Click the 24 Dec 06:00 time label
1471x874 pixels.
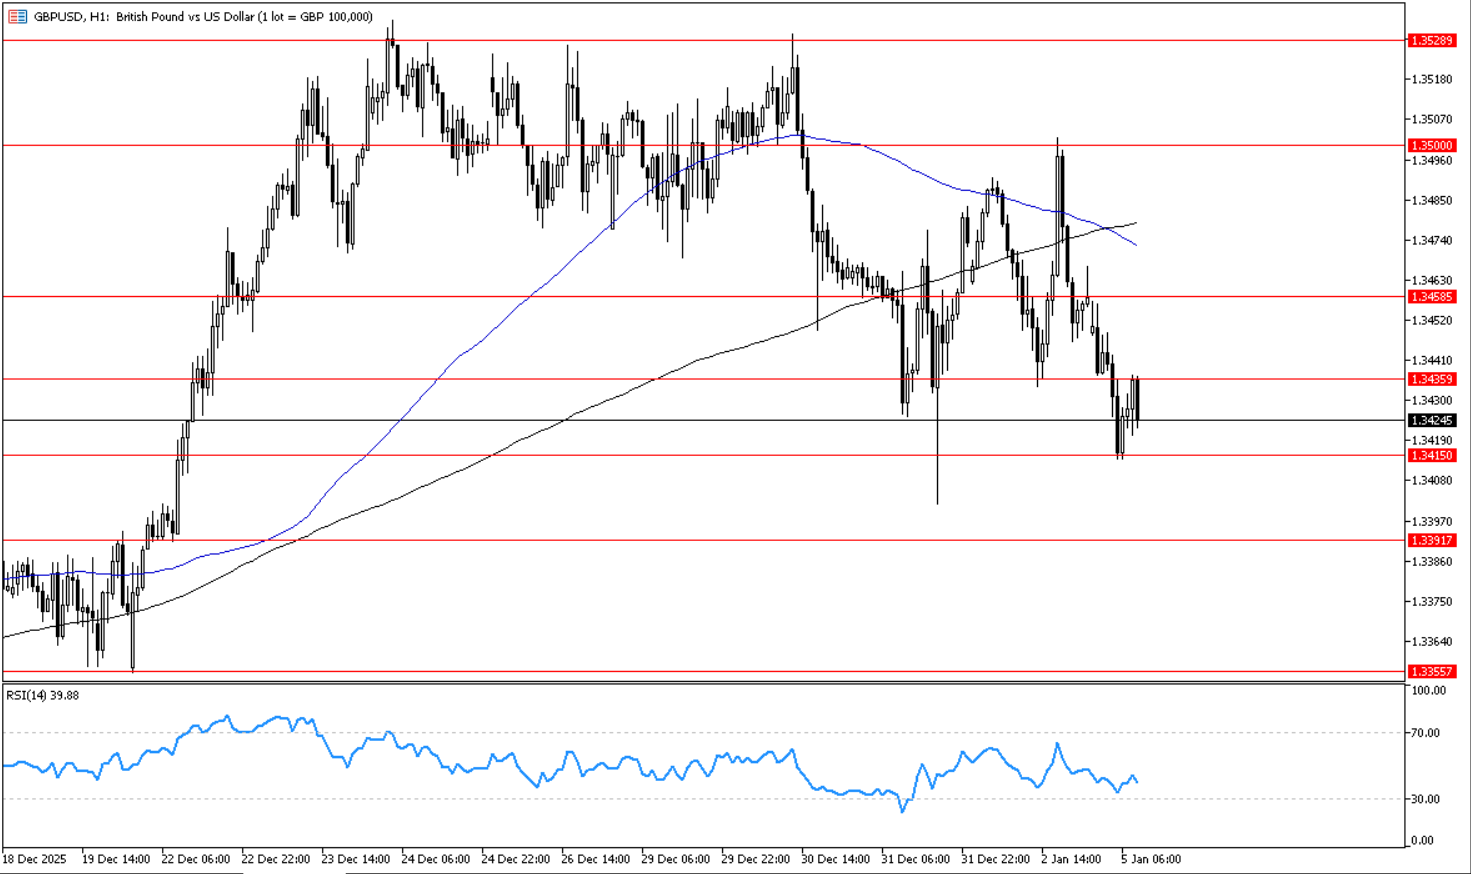[435, 859]
